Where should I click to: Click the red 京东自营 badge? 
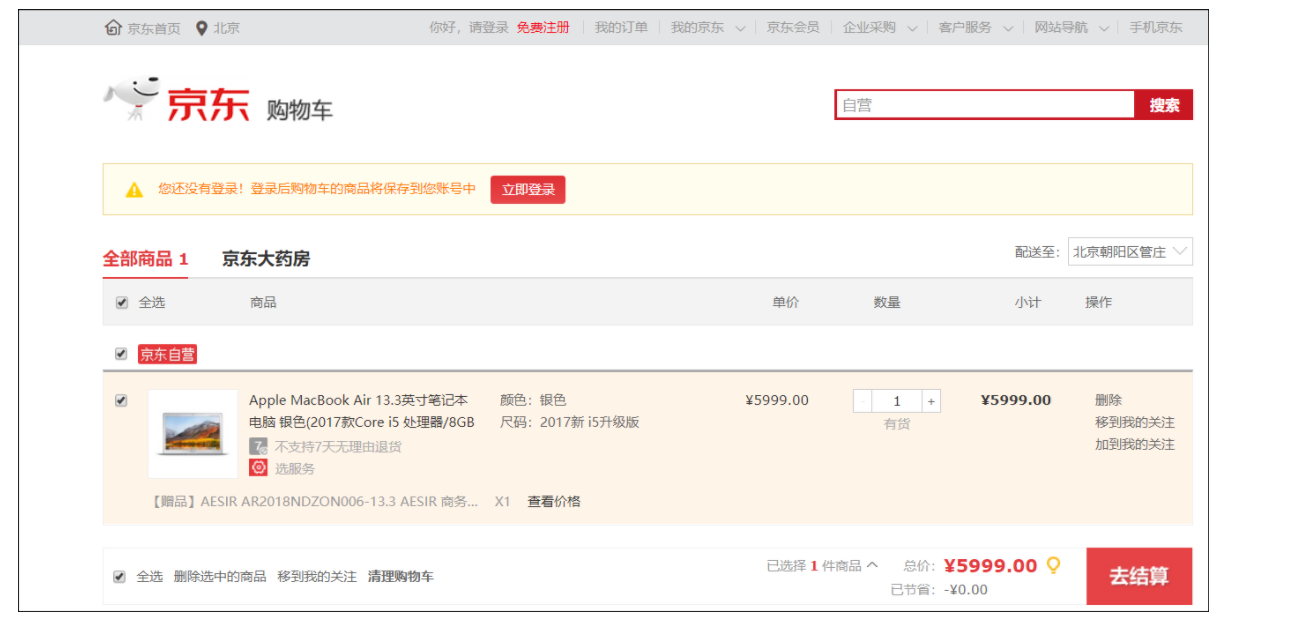coord(167,354)
